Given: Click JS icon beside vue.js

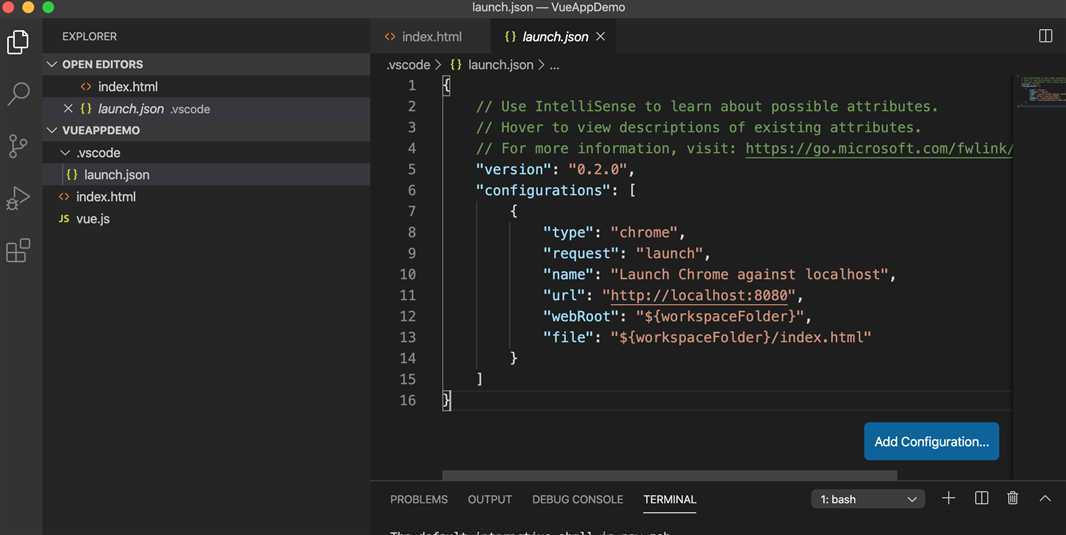Looking at the screenshot, I should [64, 218].
